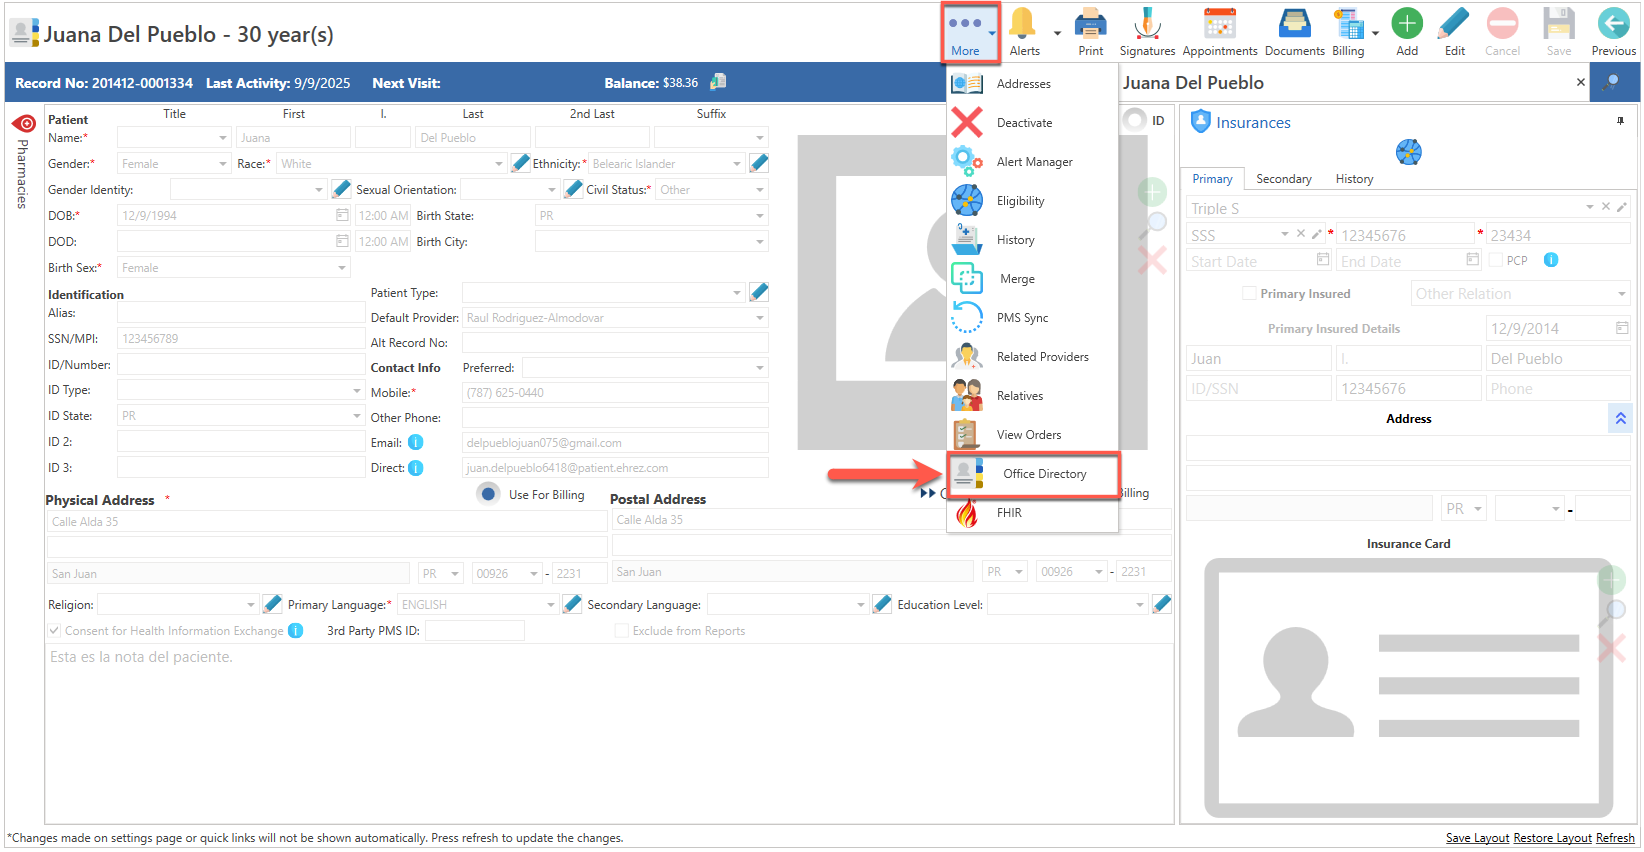Select Merge from the More menu
Screen dimensions: 1644x852
[1032, 279]
